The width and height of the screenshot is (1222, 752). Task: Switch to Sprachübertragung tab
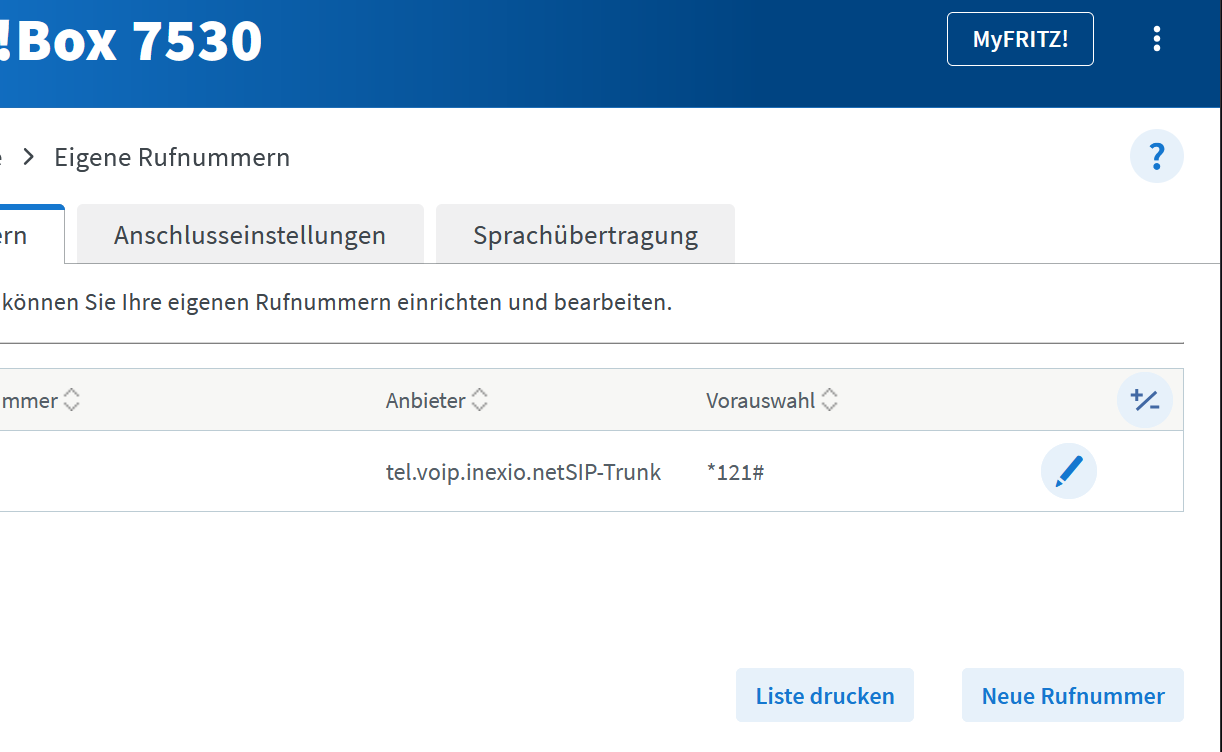585,235
